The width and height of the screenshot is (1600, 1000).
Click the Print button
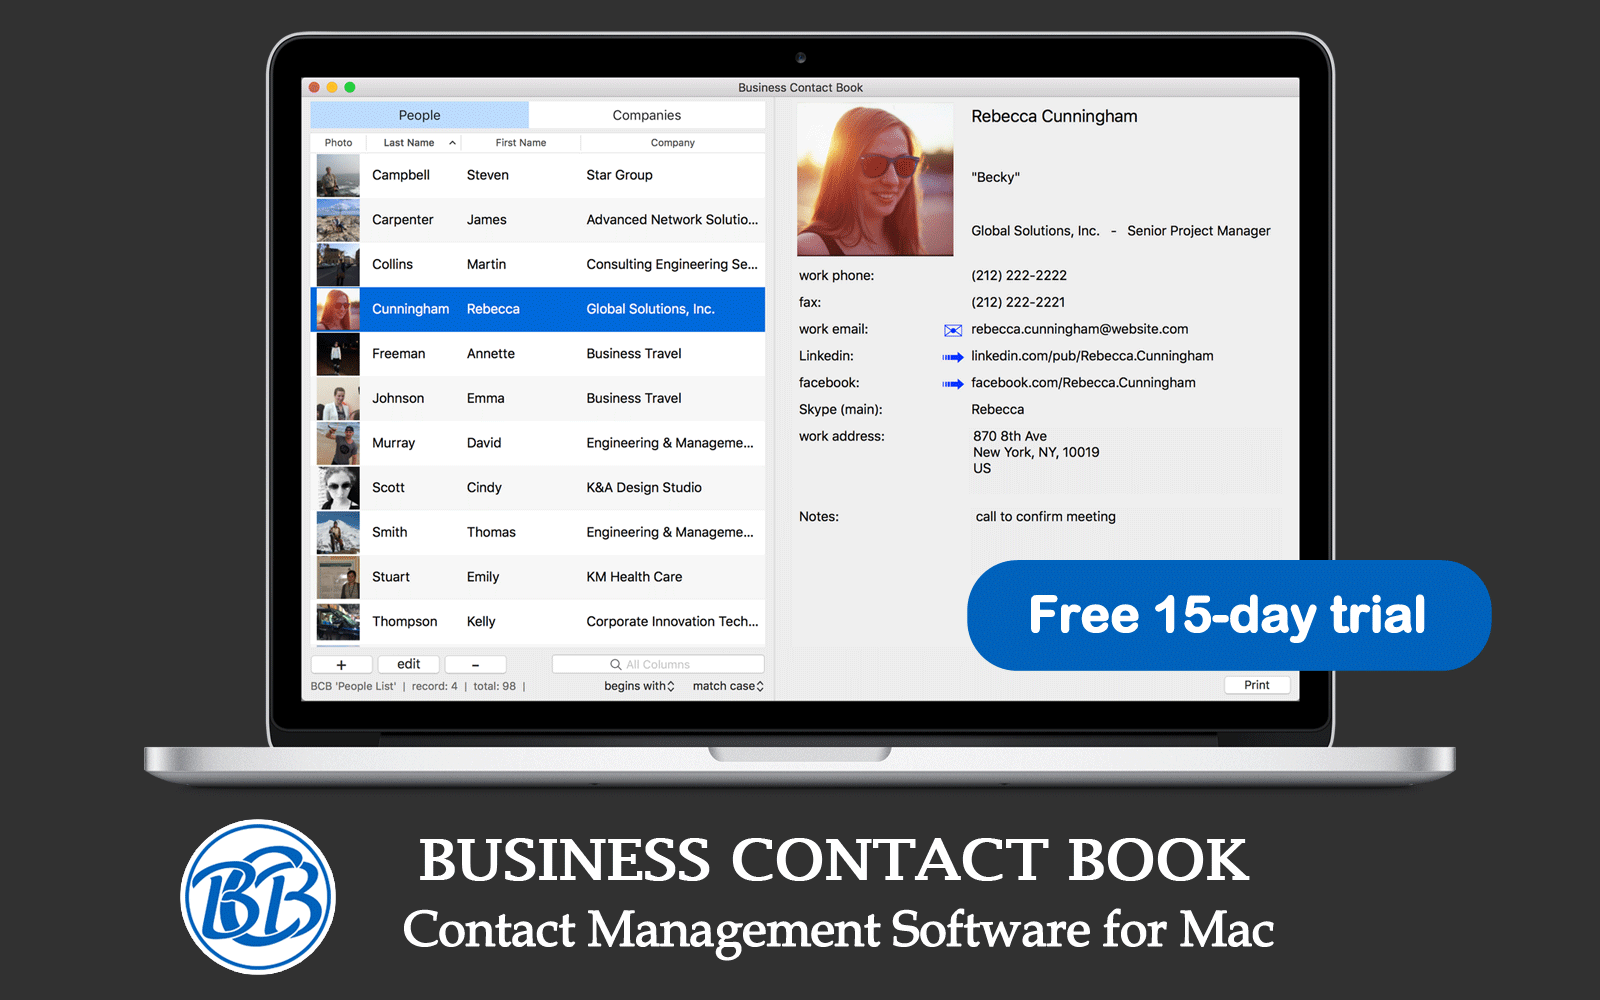(x=1257, y=685)
